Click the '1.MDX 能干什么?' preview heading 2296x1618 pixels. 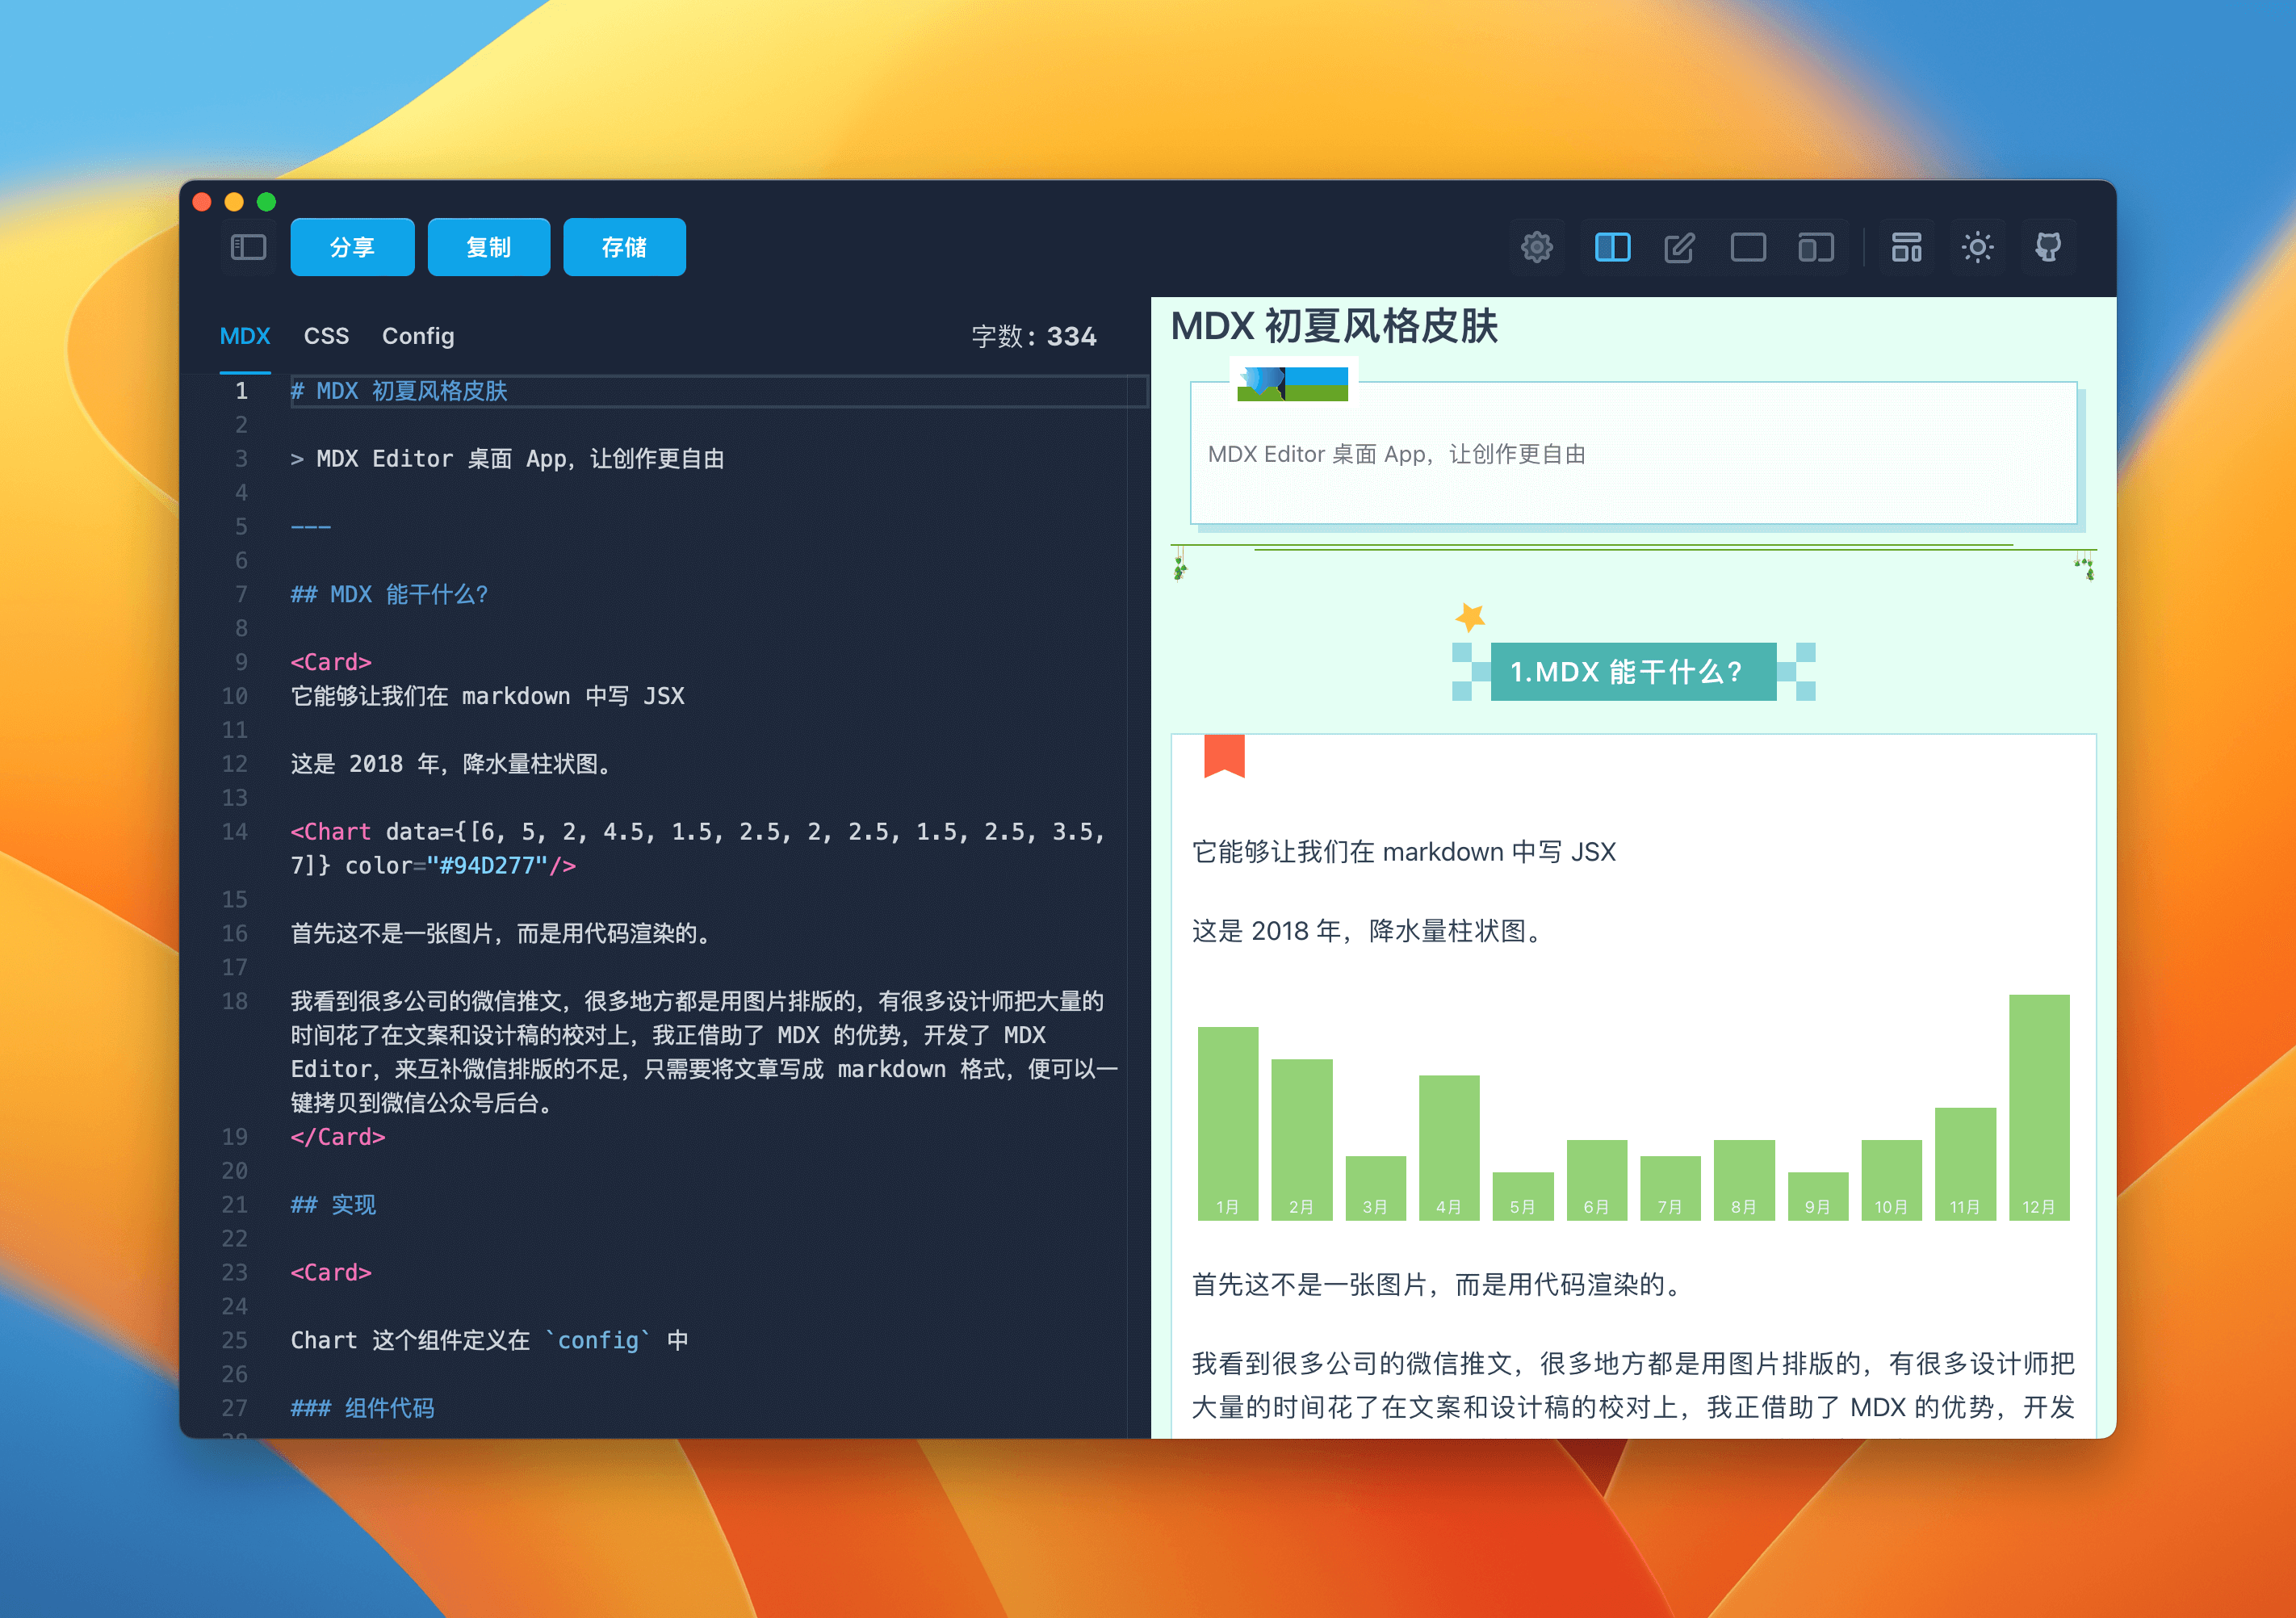tap(1633, 672)
